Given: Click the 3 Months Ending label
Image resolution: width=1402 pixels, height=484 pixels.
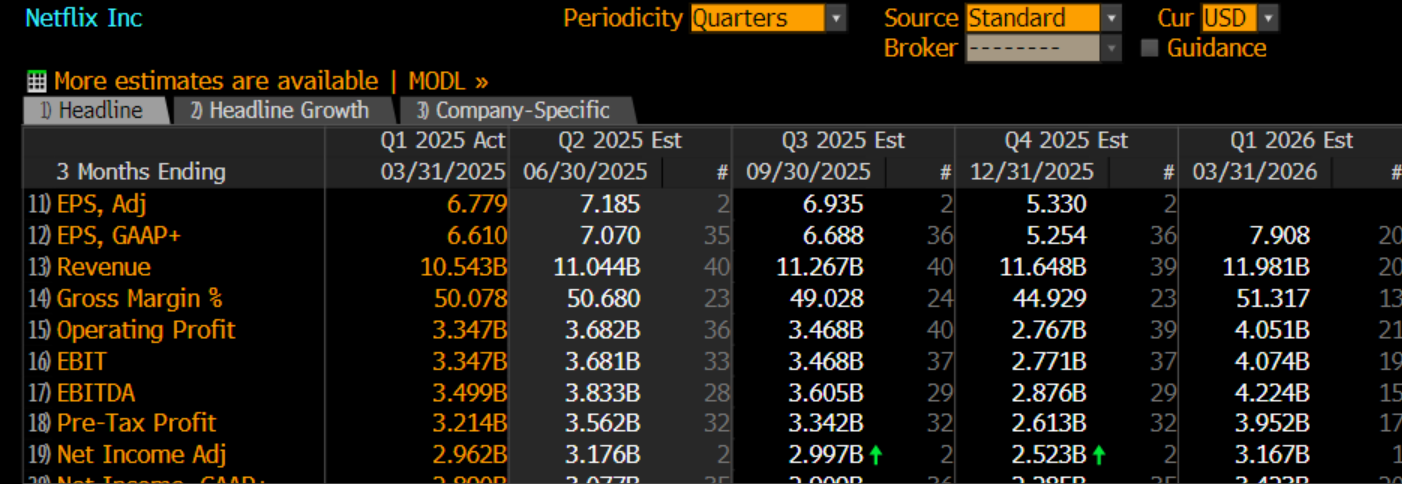Looking at the screenshot, I should [x=140, y=172].
